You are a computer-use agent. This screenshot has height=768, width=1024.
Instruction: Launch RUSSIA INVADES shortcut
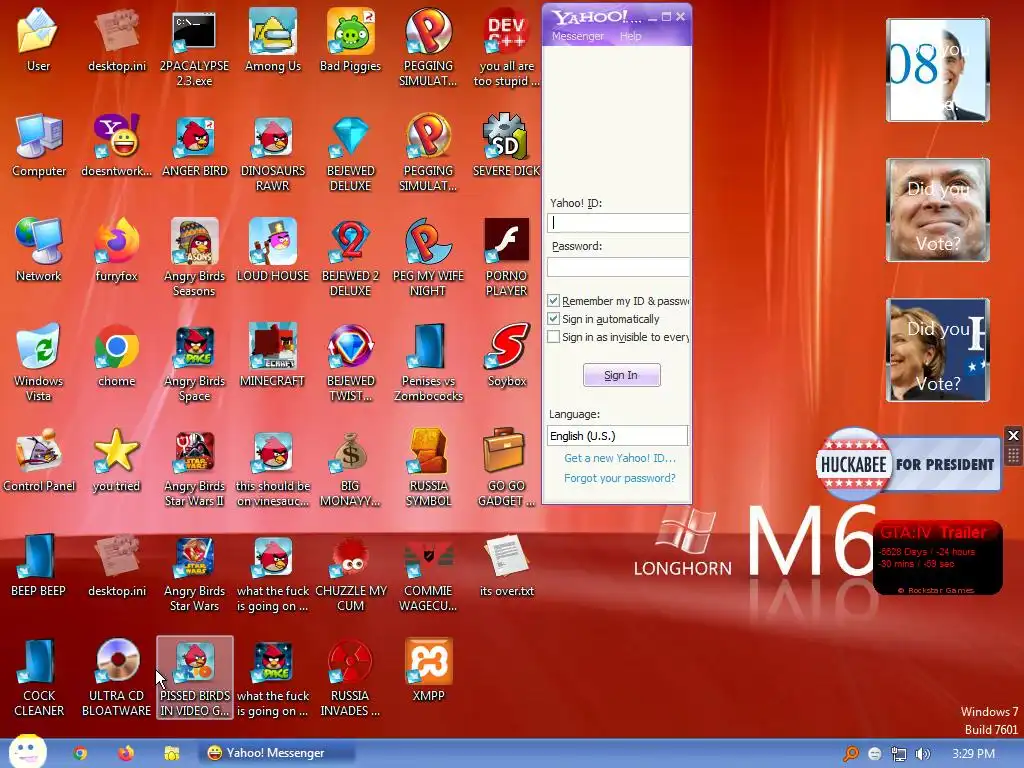tap(350, 677)
